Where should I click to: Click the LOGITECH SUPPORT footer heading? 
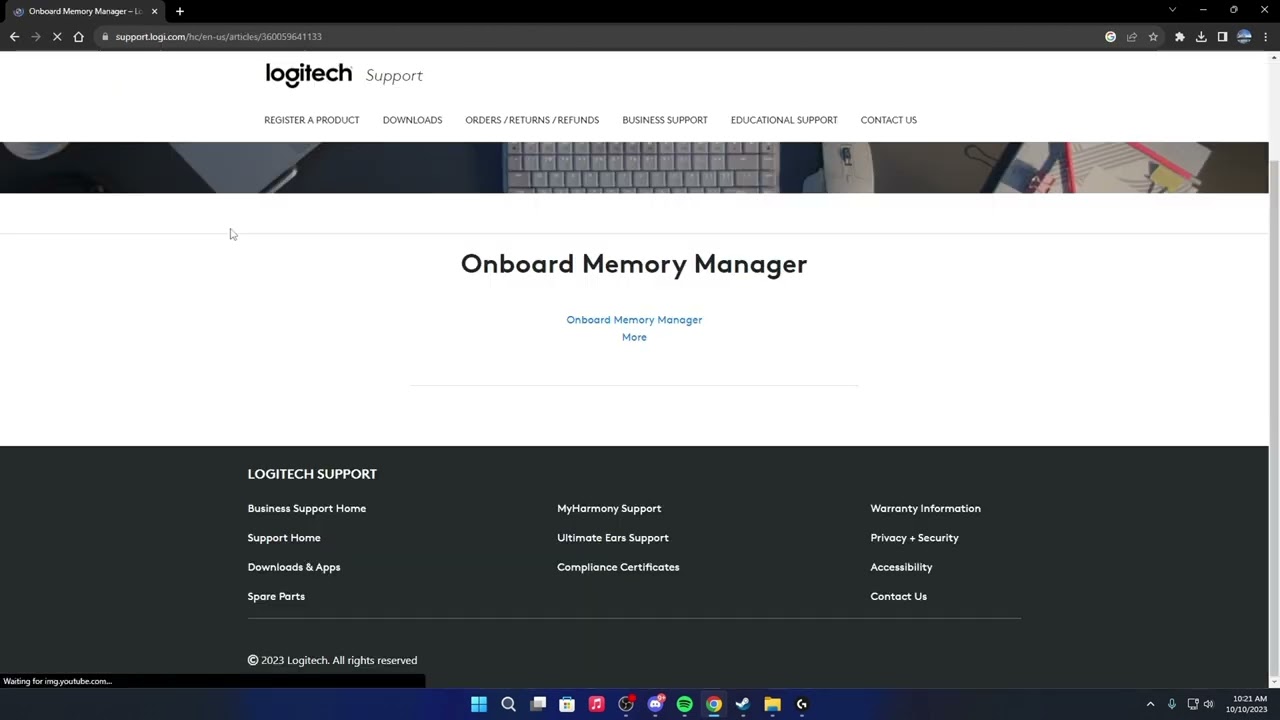(x=312, y=474)
